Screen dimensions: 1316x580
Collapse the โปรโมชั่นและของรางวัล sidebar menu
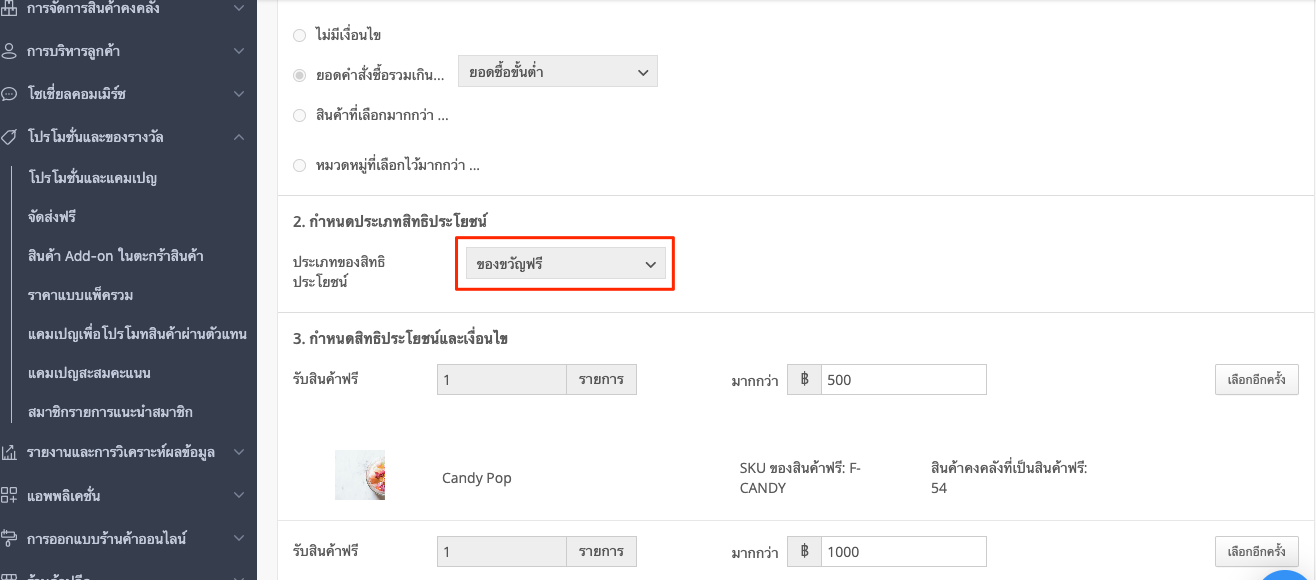238,137
